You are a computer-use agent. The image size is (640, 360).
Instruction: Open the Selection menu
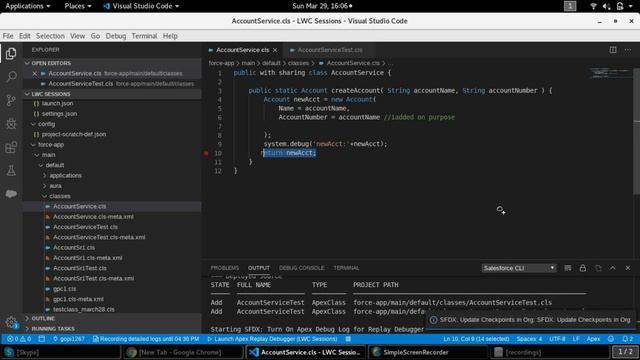(x=50, y=36)
